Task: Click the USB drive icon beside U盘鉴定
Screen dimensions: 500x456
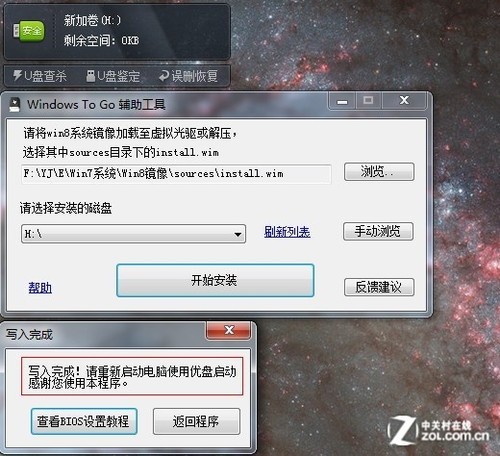Action: (90, 76)
